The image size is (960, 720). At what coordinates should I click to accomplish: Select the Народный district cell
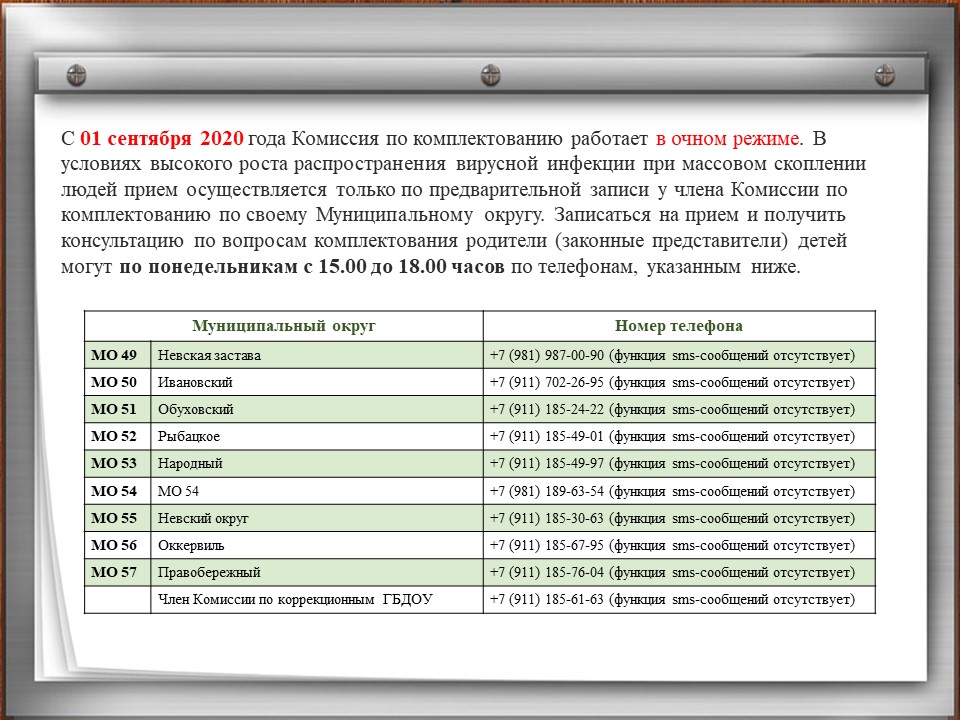click(190, 463)
